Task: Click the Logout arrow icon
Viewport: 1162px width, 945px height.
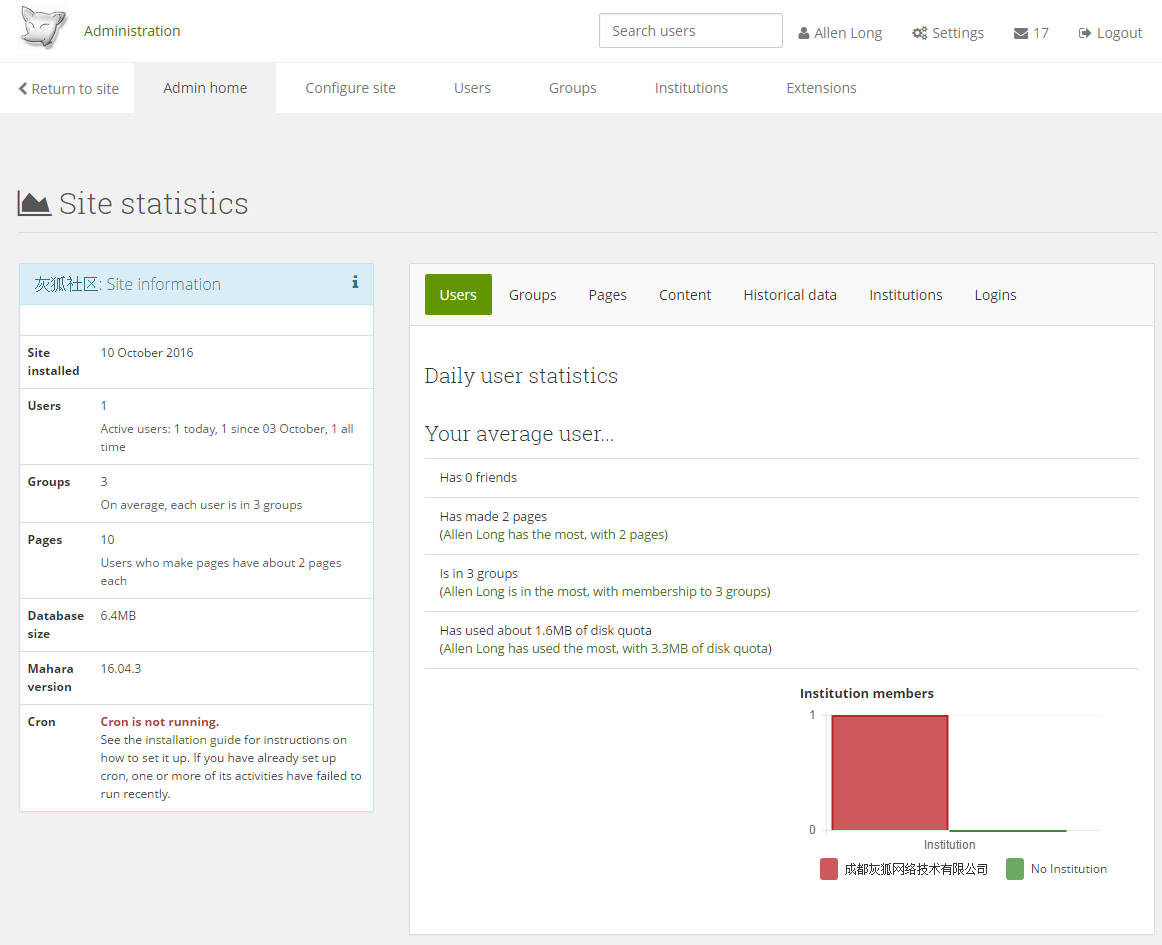Action: 1084,33
